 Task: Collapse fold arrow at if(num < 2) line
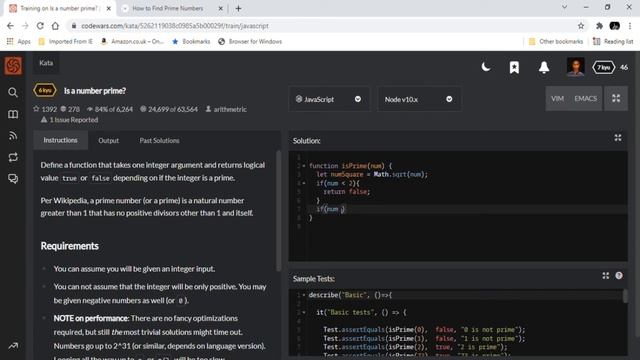[304, 183]
